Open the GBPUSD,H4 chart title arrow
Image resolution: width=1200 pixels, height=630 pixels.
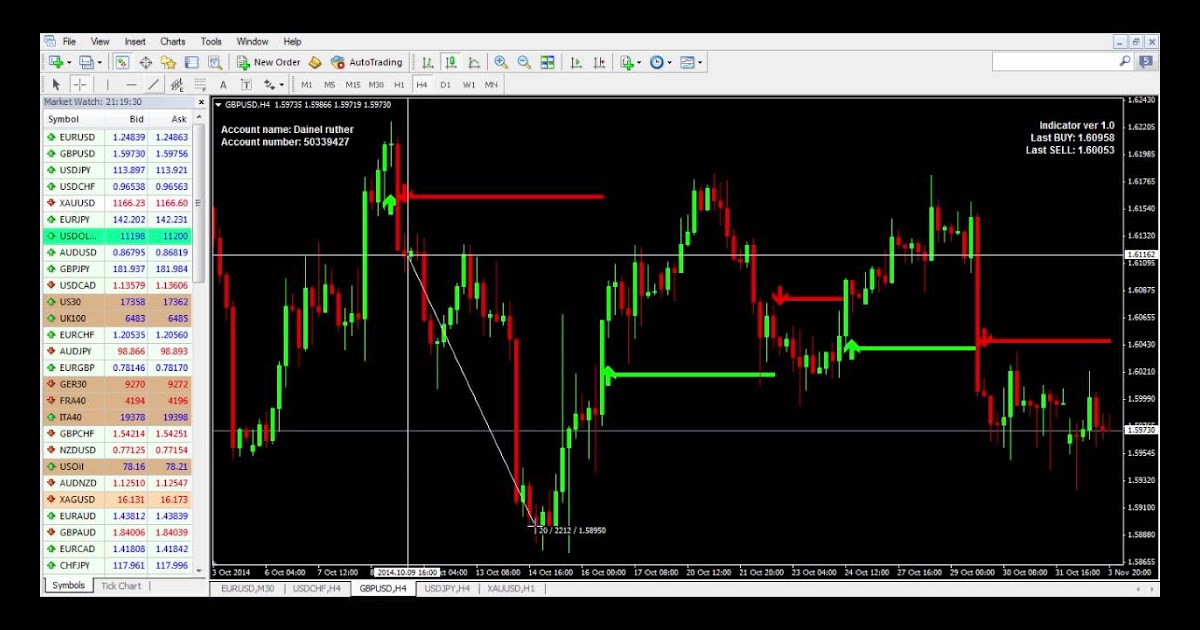[x=219, y=104]
